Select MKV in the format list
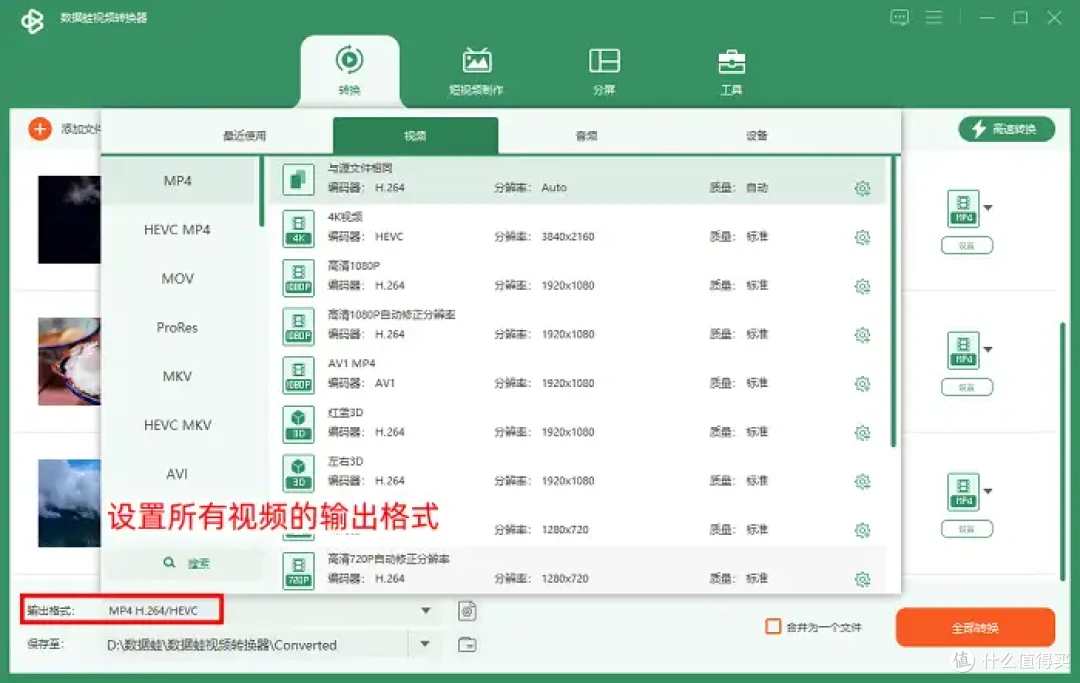The width and height of the screenshot is (1080, 683). pos(178,376)
